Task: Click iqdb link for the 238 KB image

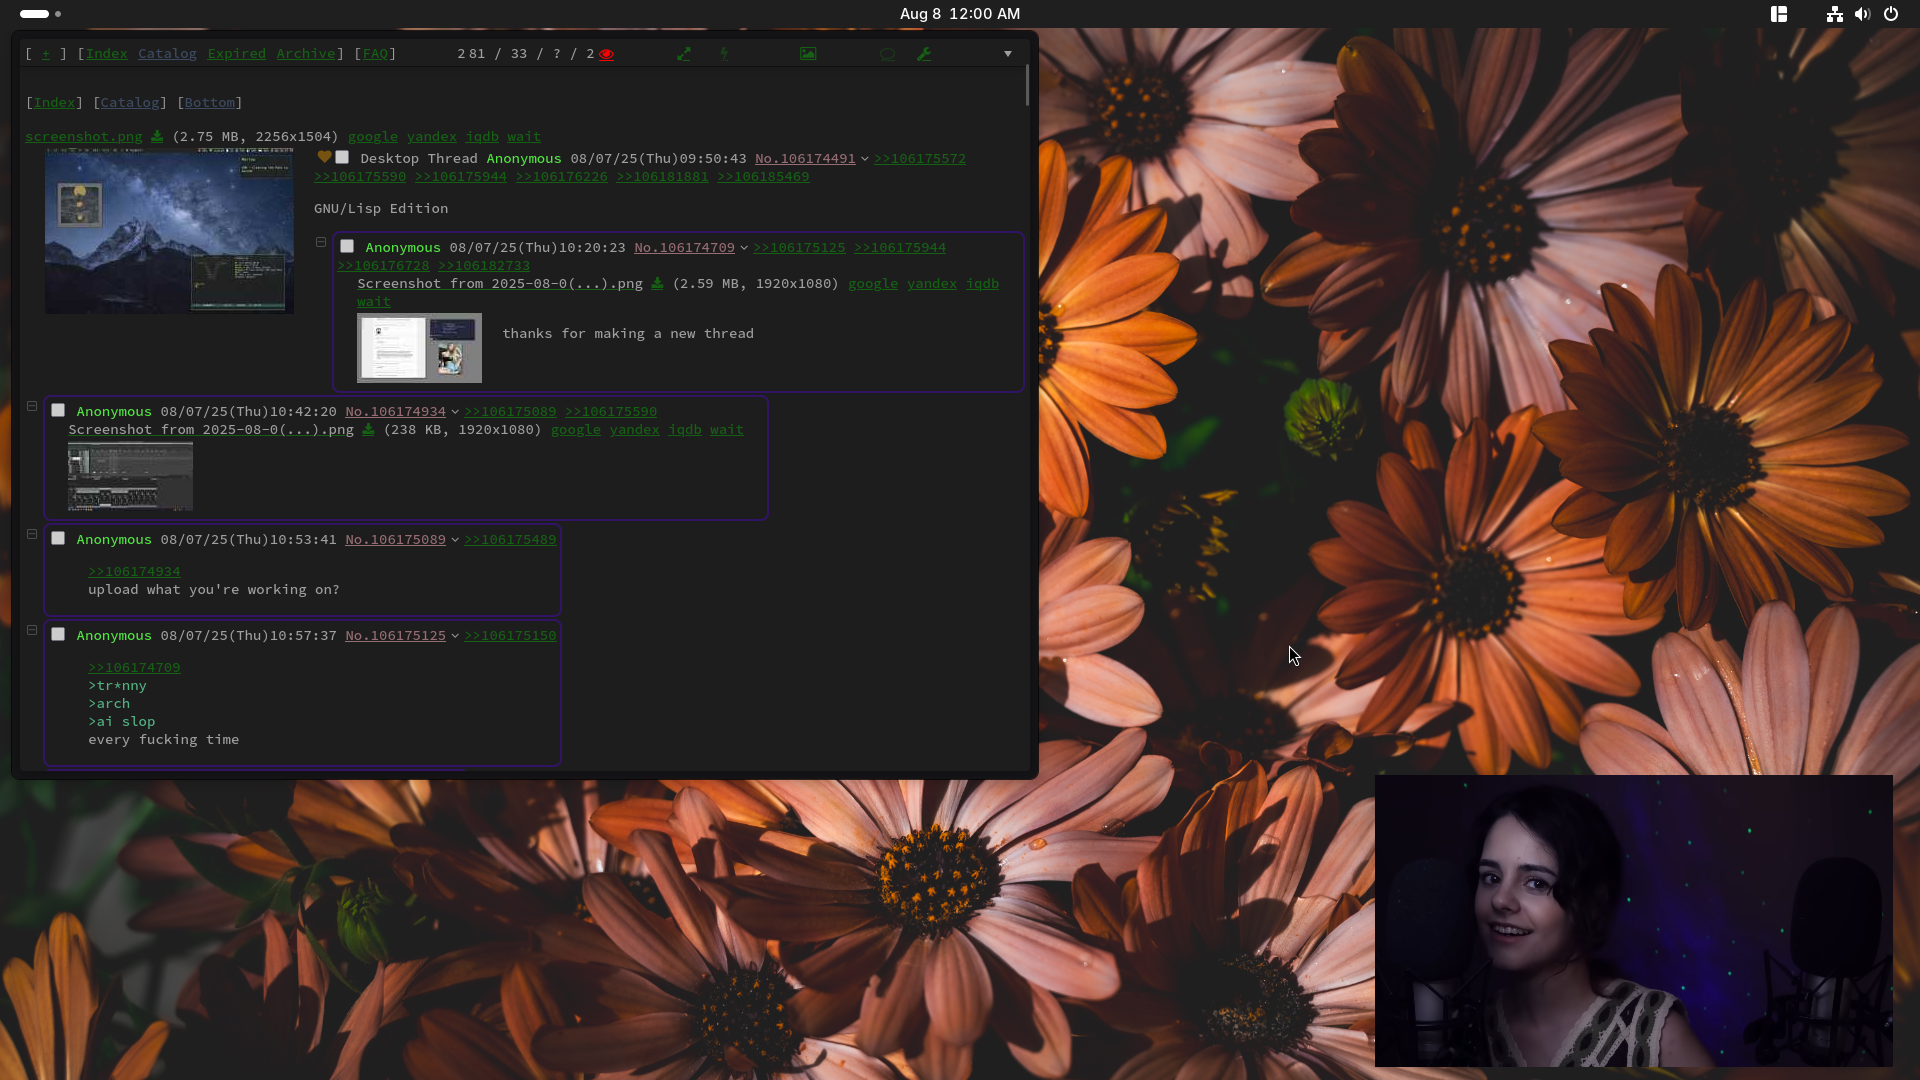Action: pyautogui.click(x=685, y=429)
